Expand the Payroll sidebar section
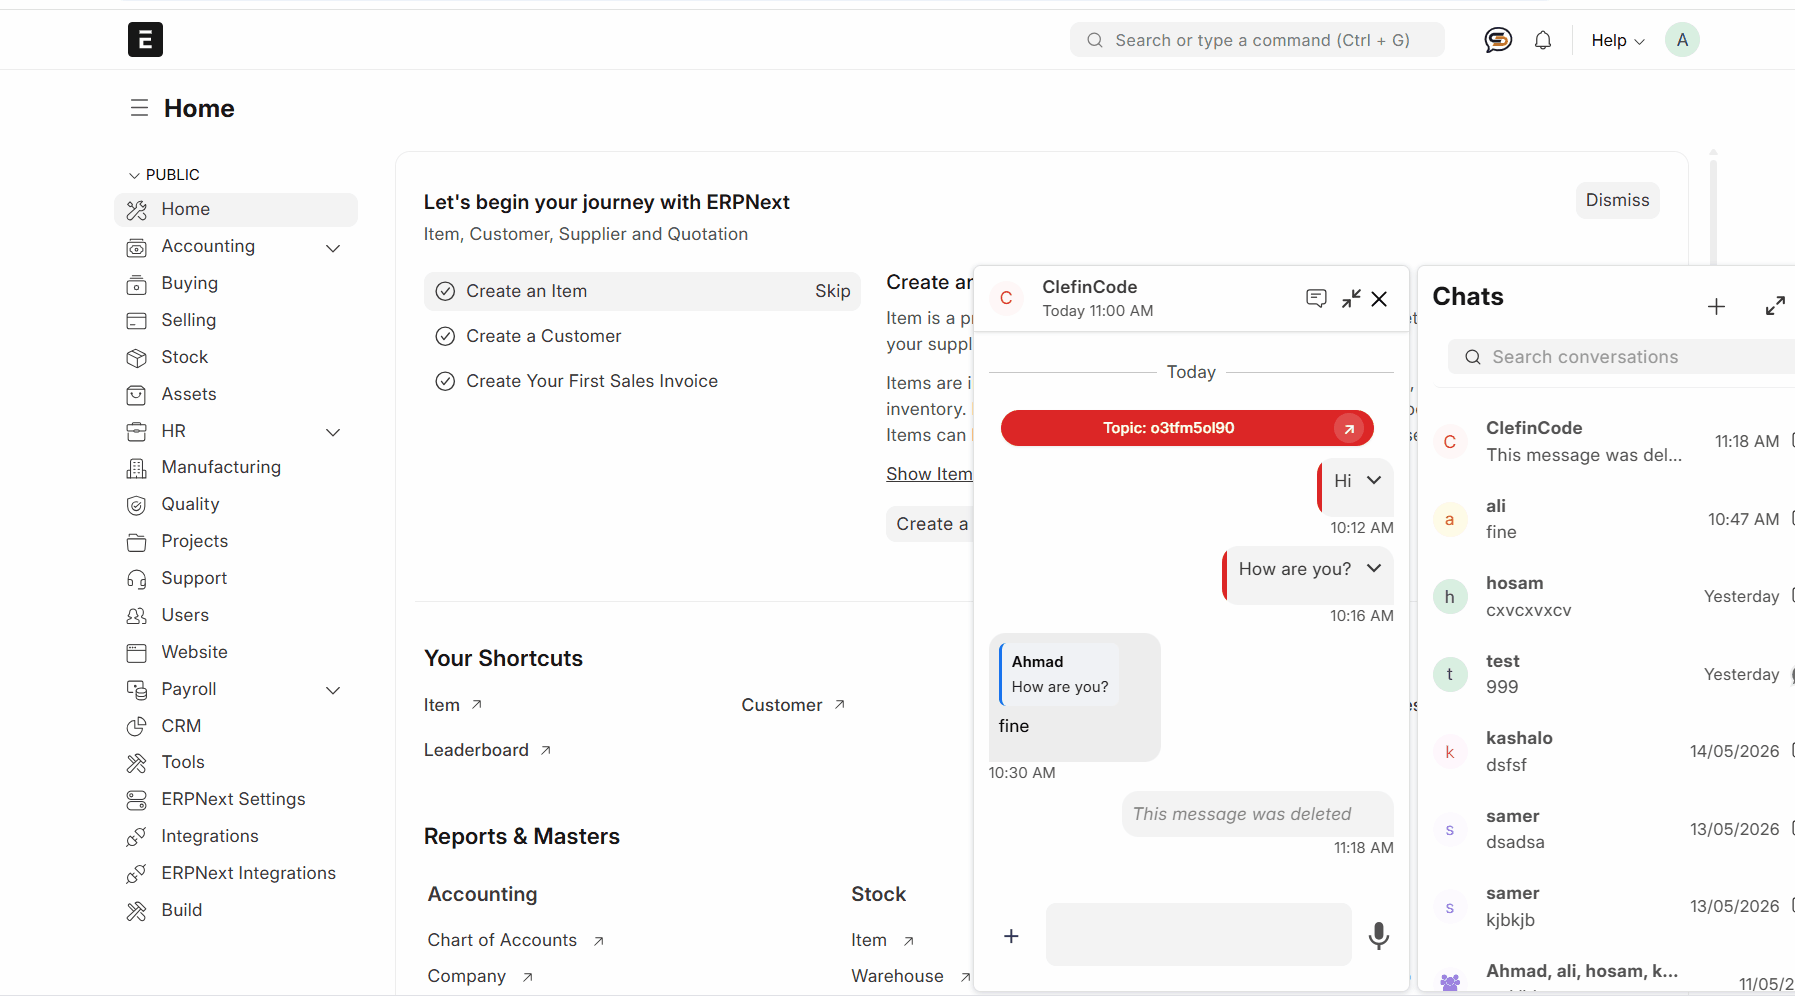This screenshot has width=1795, height=996. [x=333, y=690]
